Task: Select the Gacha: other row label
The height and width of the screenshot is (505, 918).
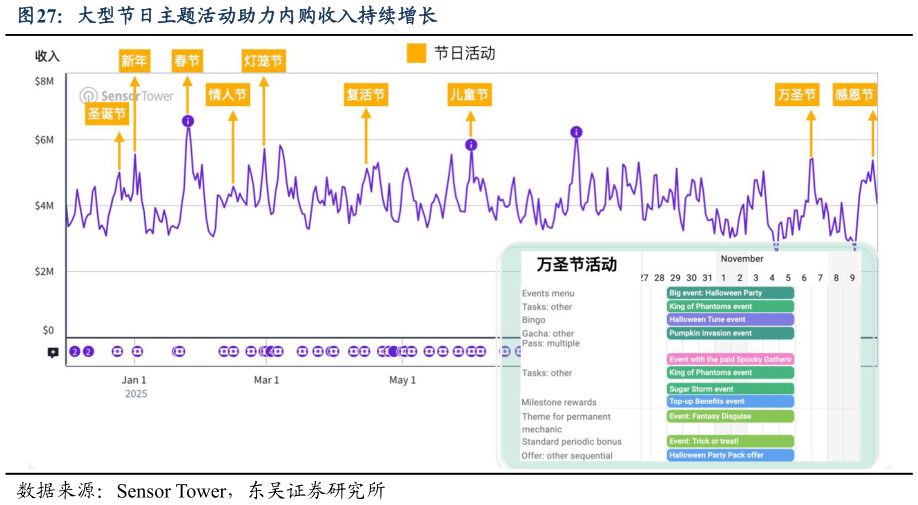Action: (548, 334)
